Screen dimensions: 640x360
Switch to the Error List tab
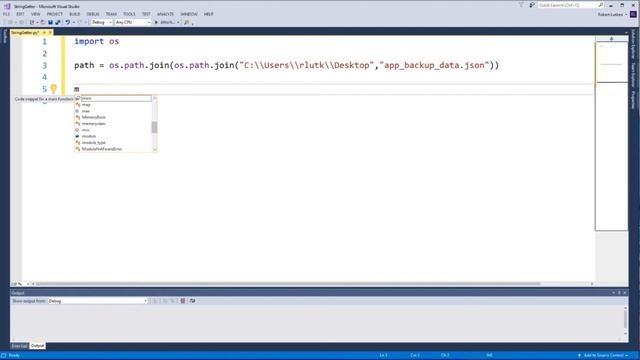19,346
